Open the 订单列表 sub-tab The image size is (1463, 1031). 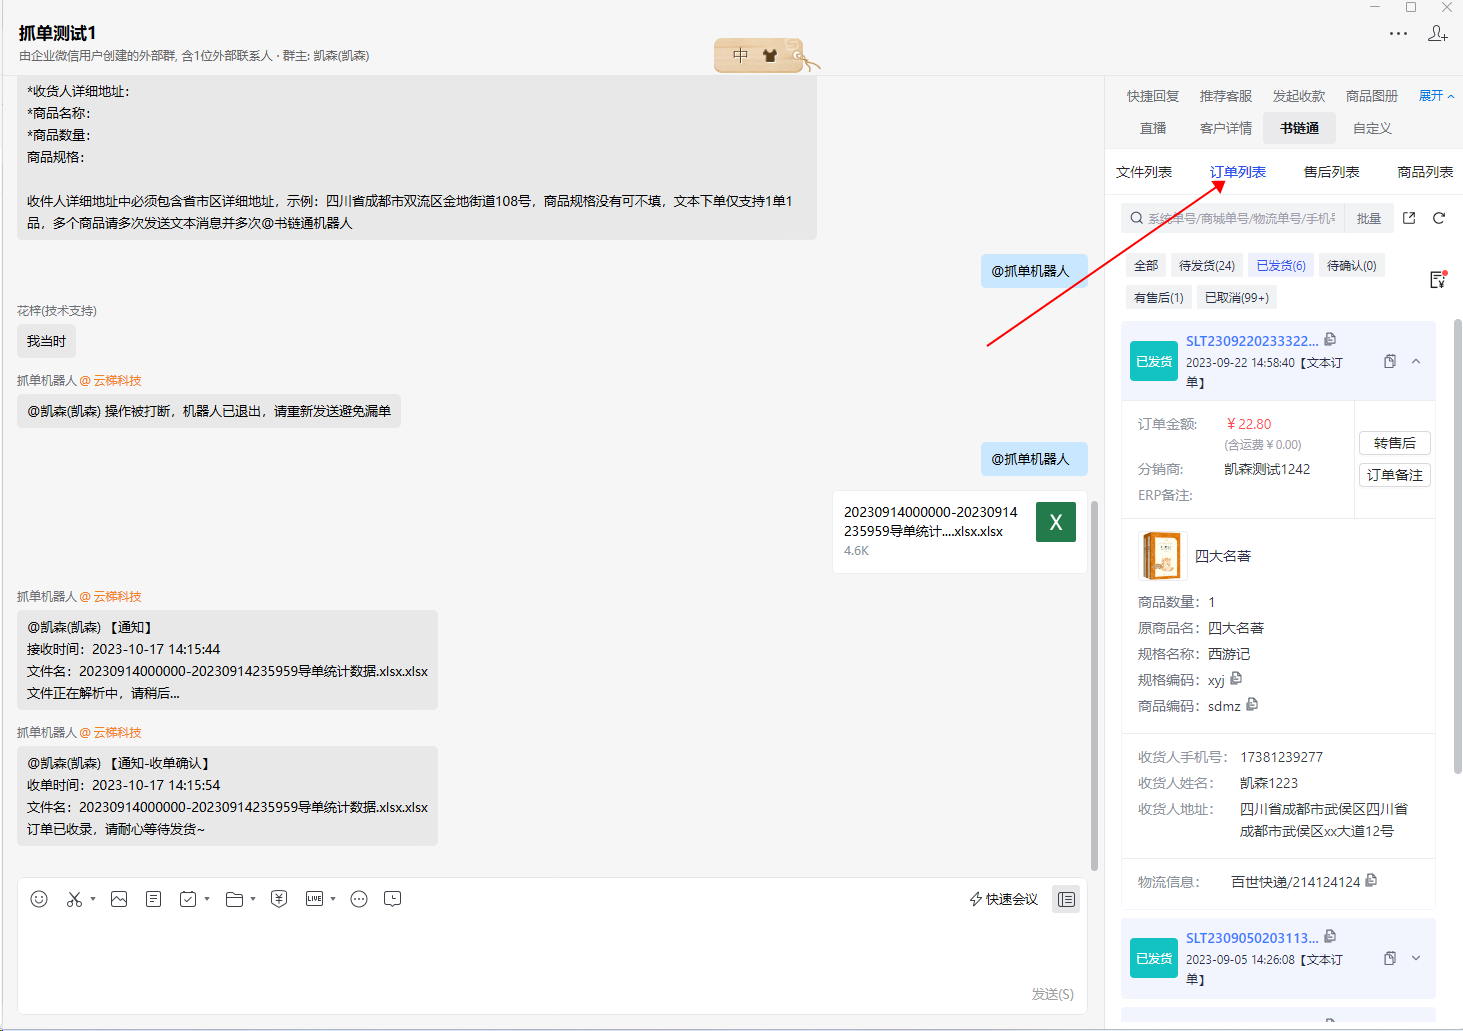tap(1238, 172)
